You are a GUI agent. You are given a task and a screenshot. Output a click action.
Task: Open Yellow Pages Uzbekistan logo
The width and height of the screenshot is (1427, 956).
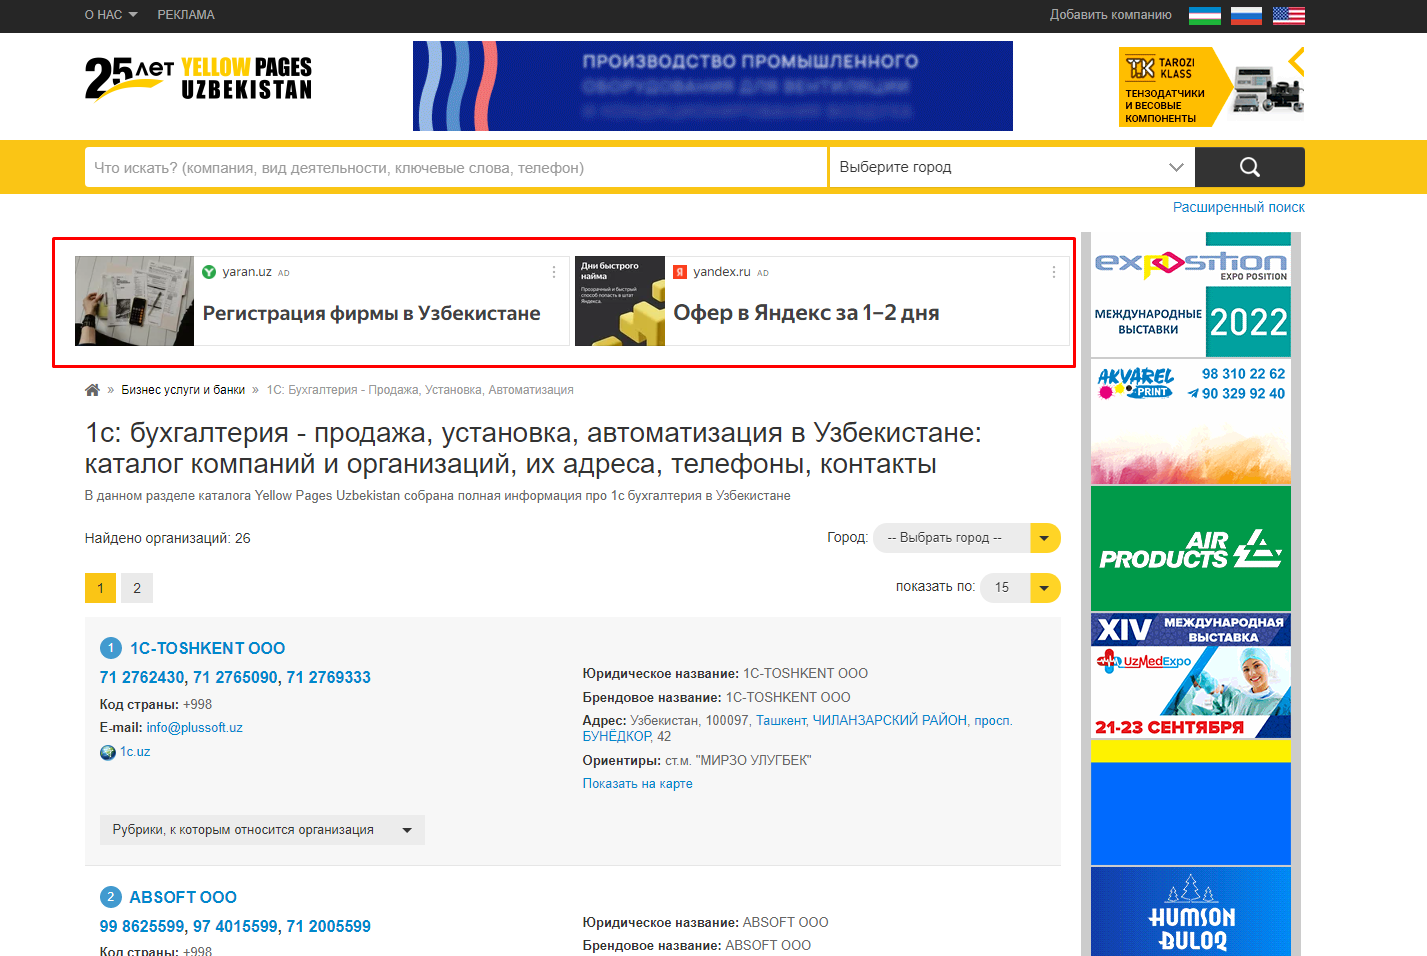[x=198, y=78]
